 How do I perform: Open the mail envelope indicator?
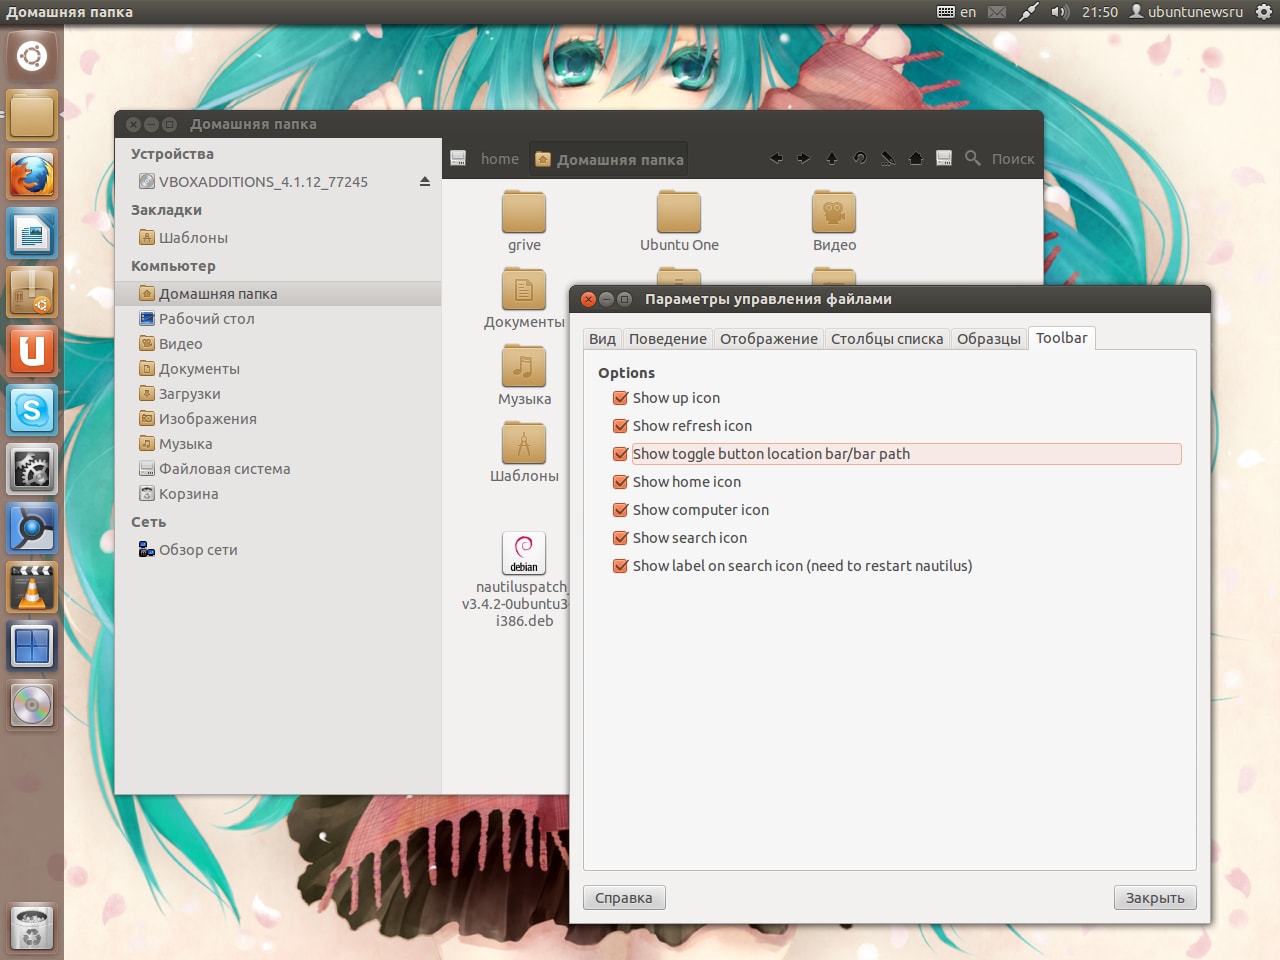point(997,12)
